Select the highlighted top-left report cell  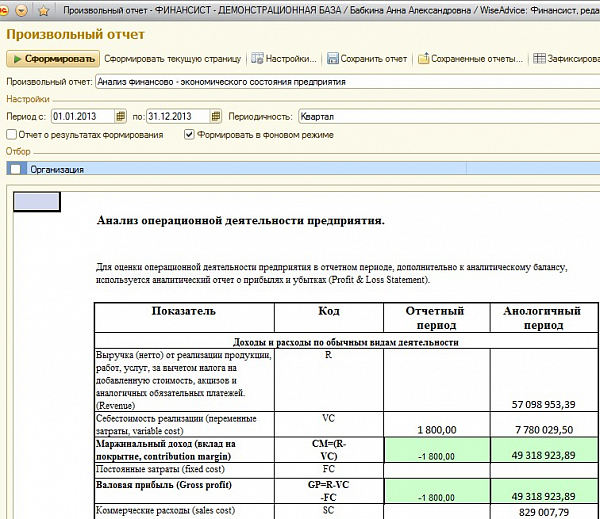tap(35, 201)
